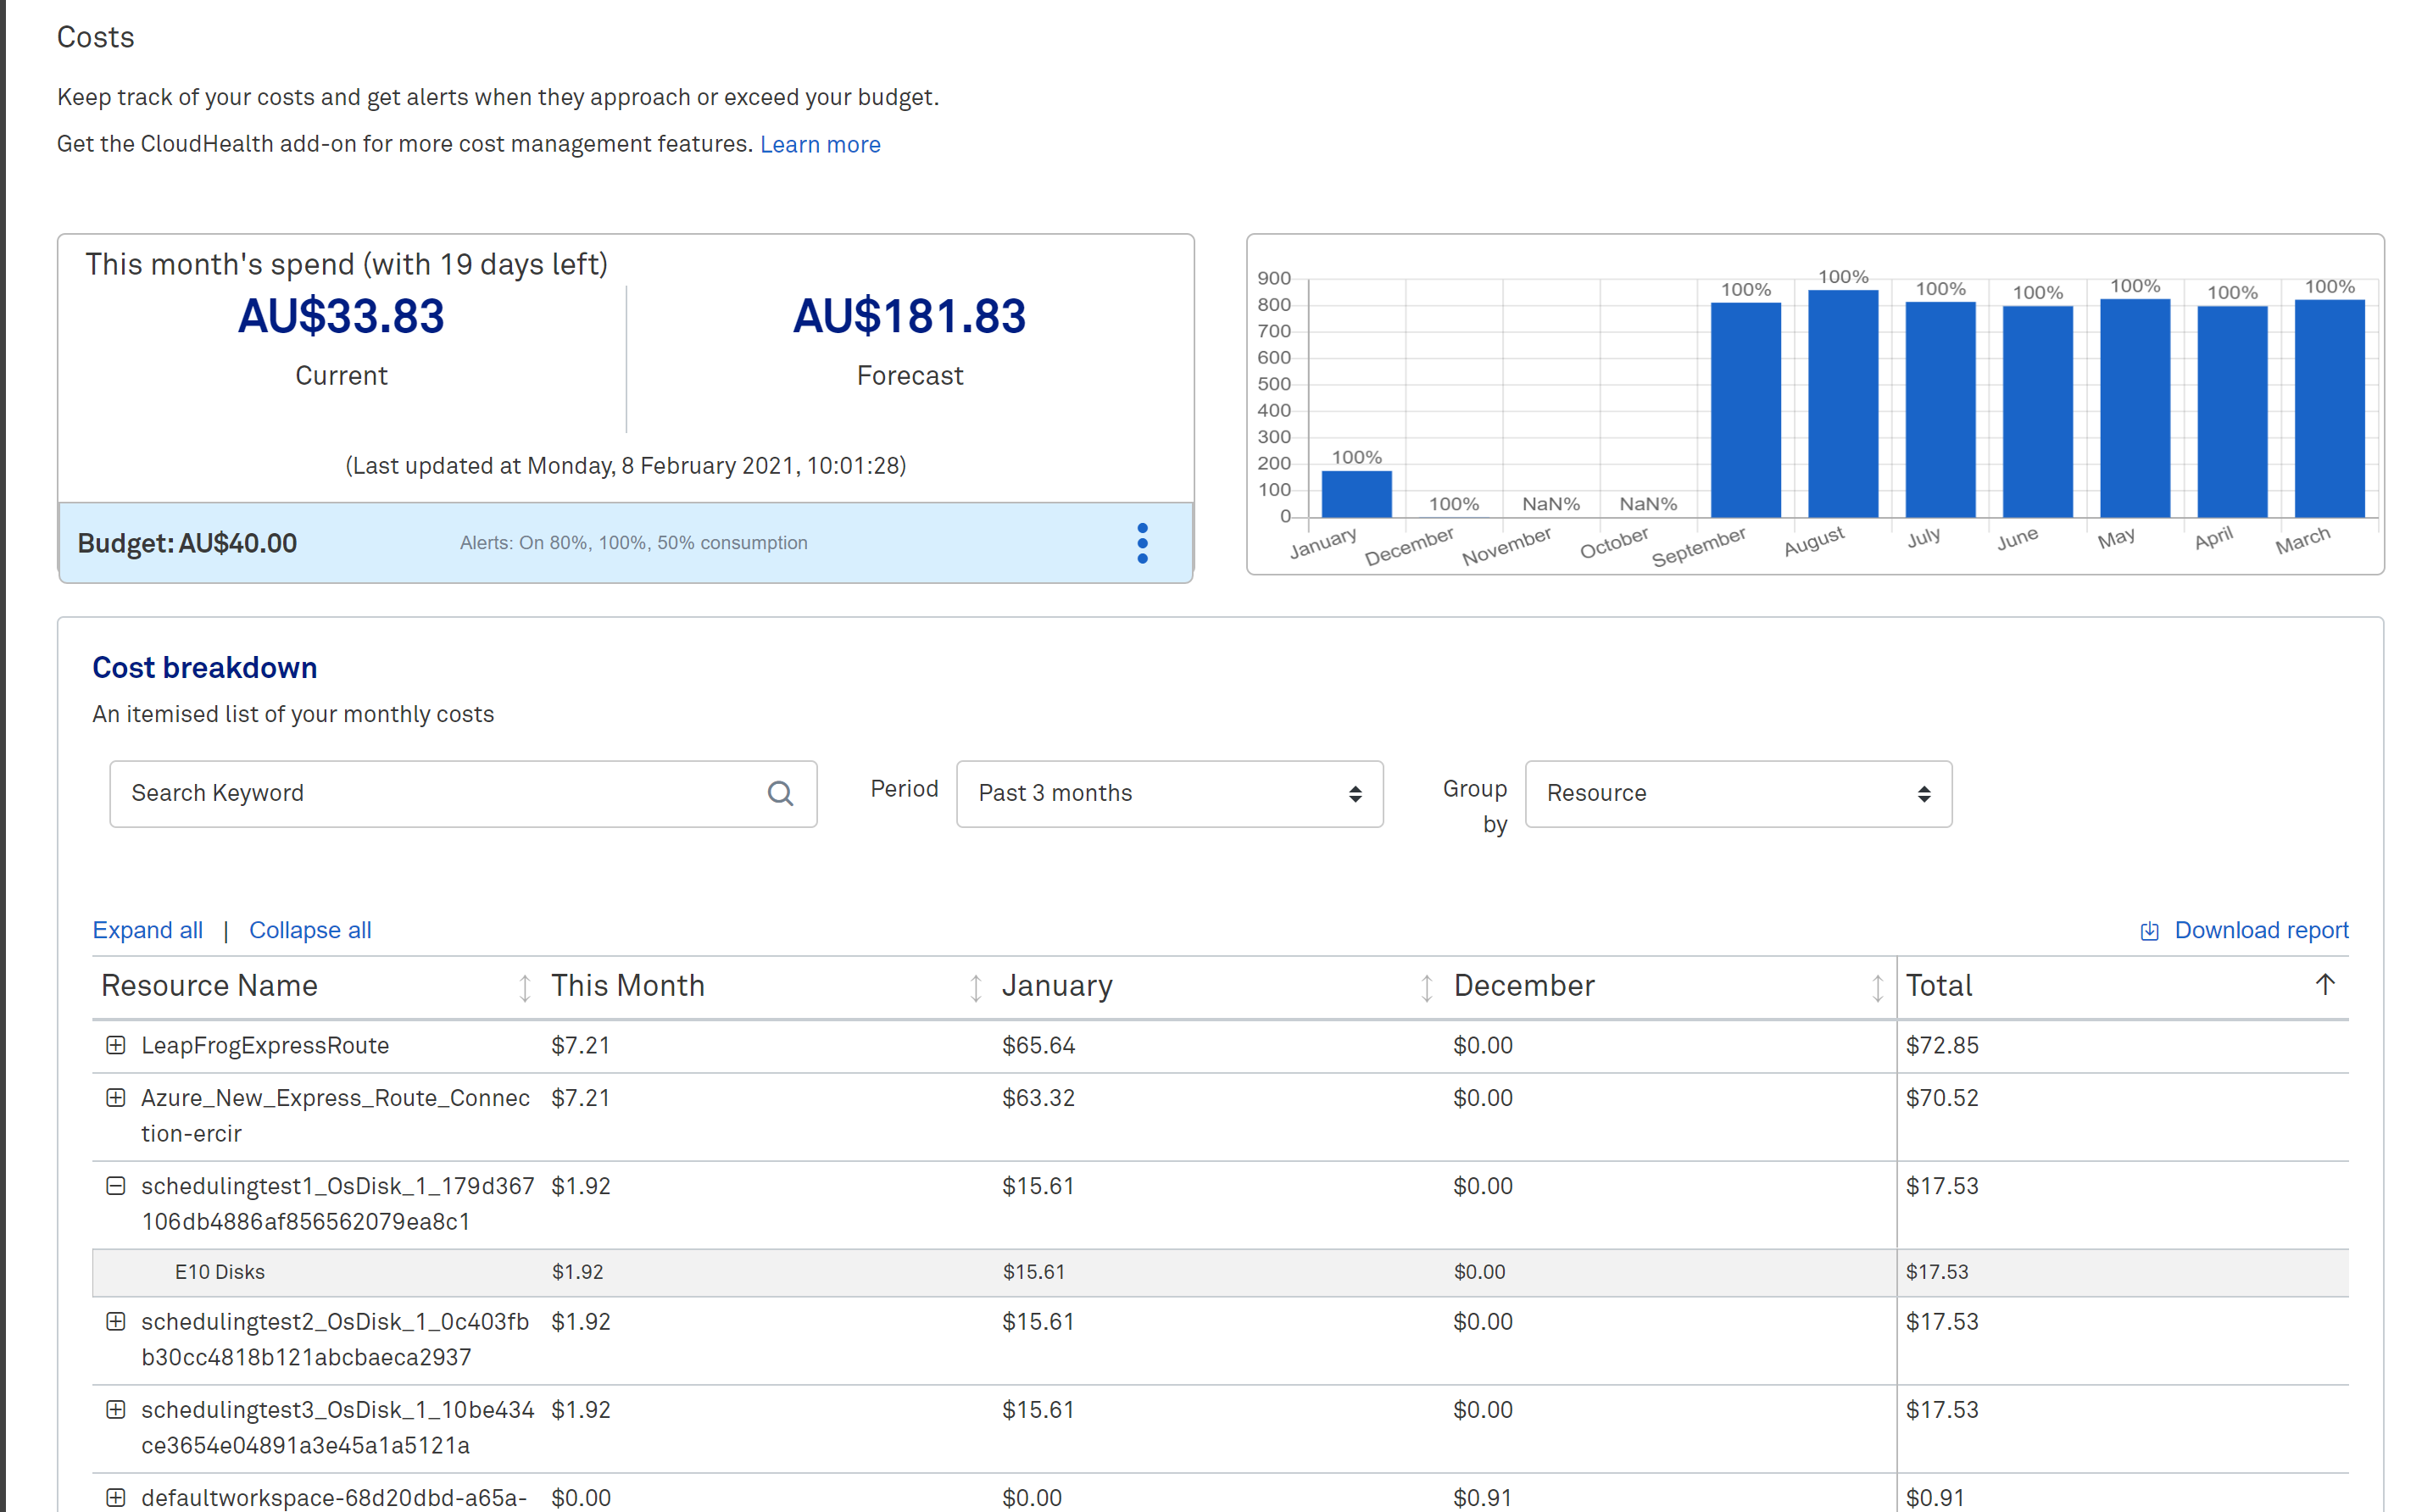The height and width of the screenshot is (1512, 2433).
Task: Open the Group by Resource dropdown
Action: click(x=1737, y=794)
